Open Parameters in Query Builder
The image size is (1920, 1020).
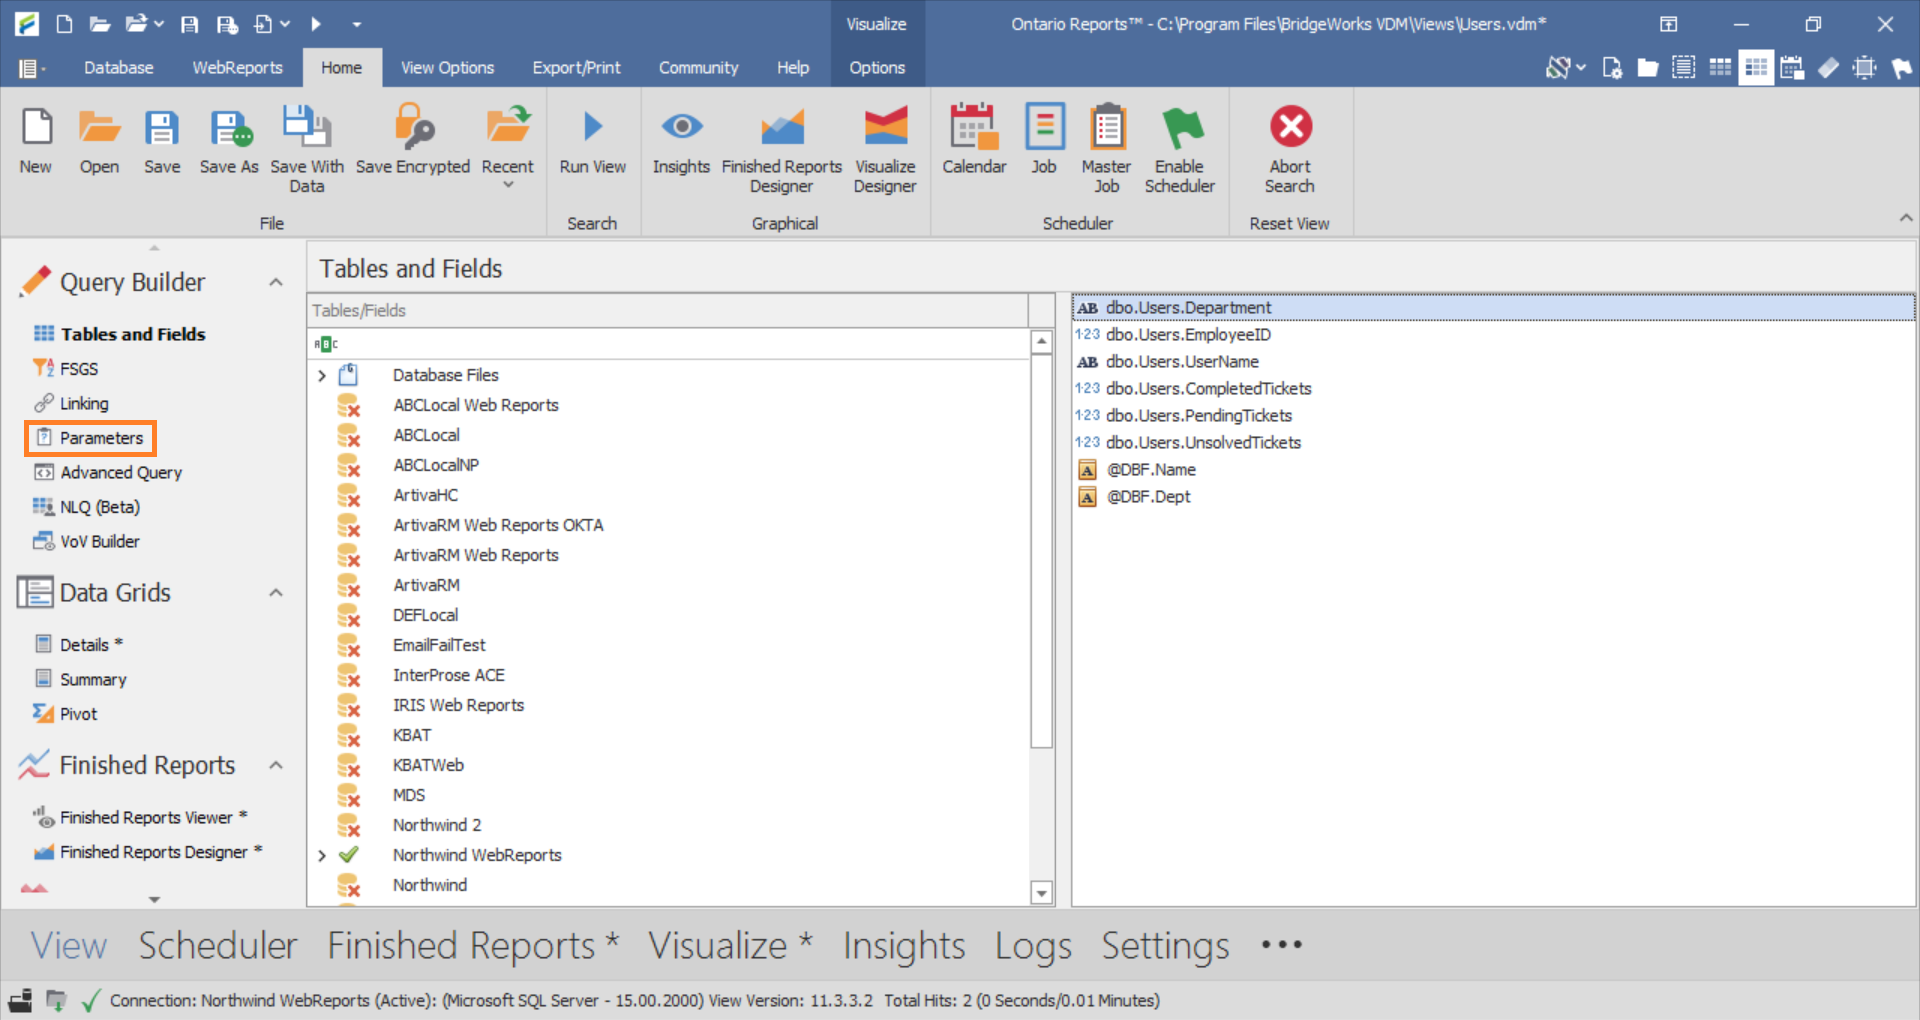tap(101, 438)
